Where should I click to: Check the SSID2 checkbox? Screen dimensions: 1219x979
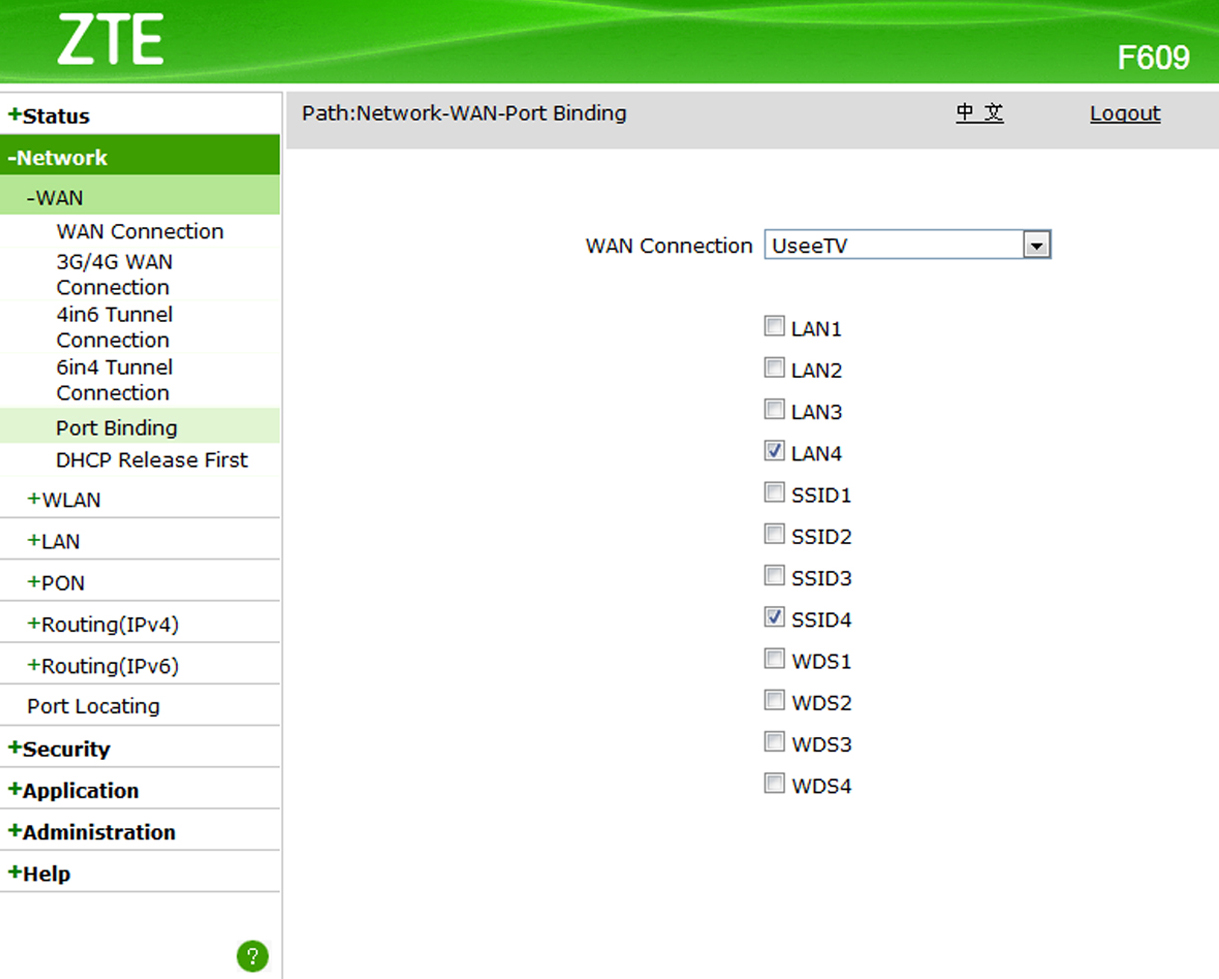774,535
